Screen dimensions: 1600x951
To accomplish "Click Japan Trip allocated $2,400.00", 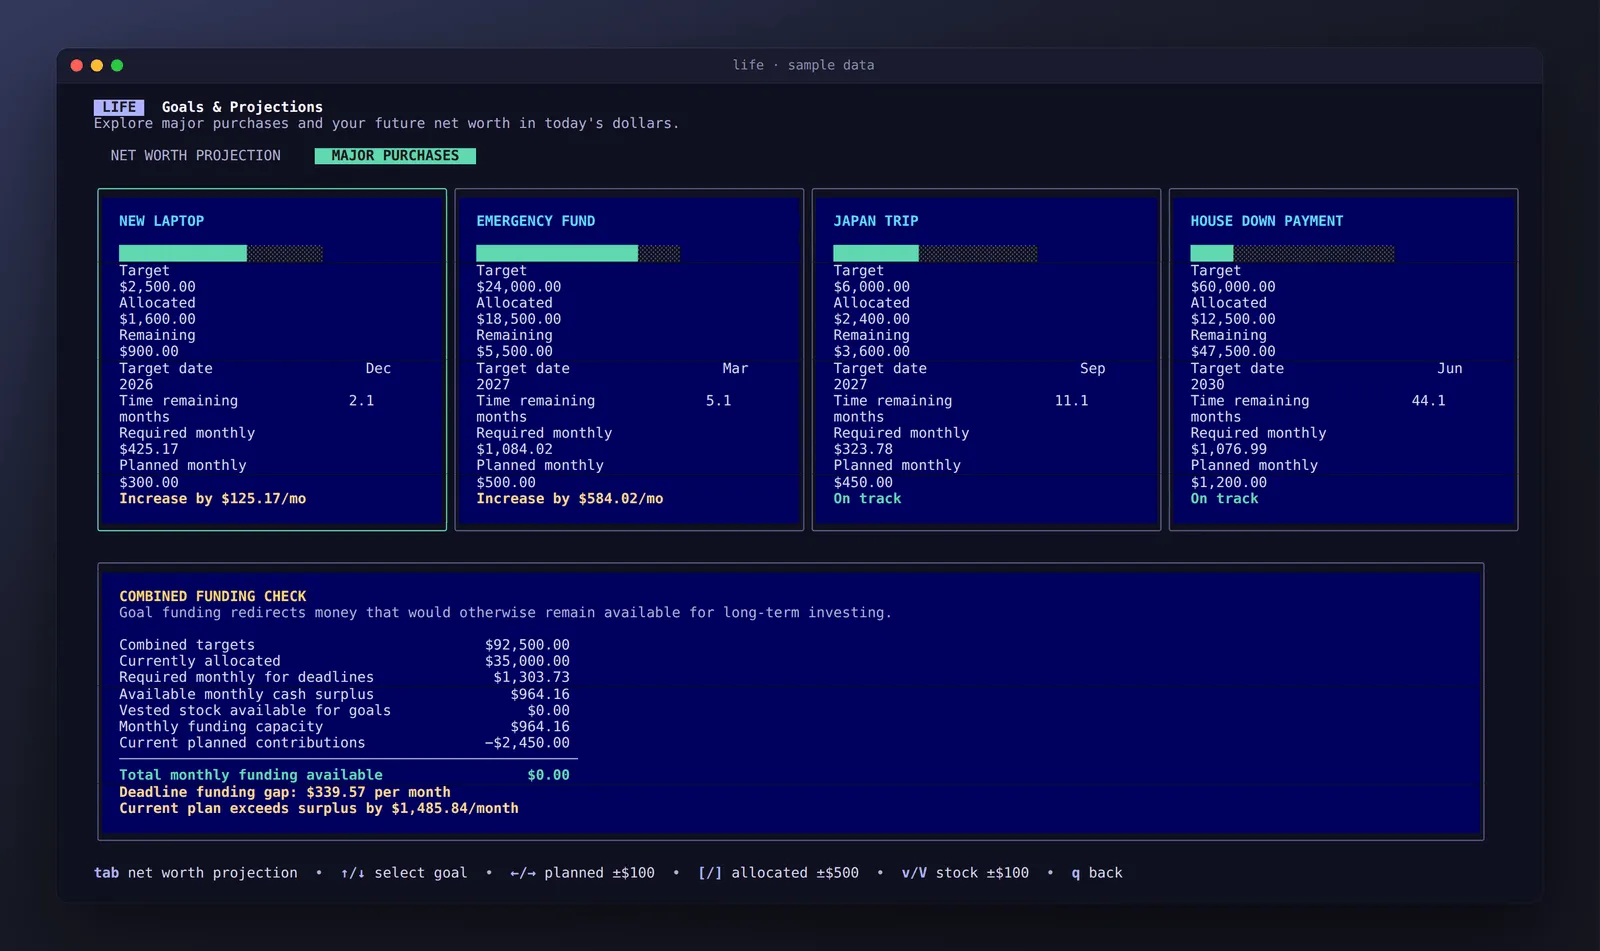I will point(871,320).
